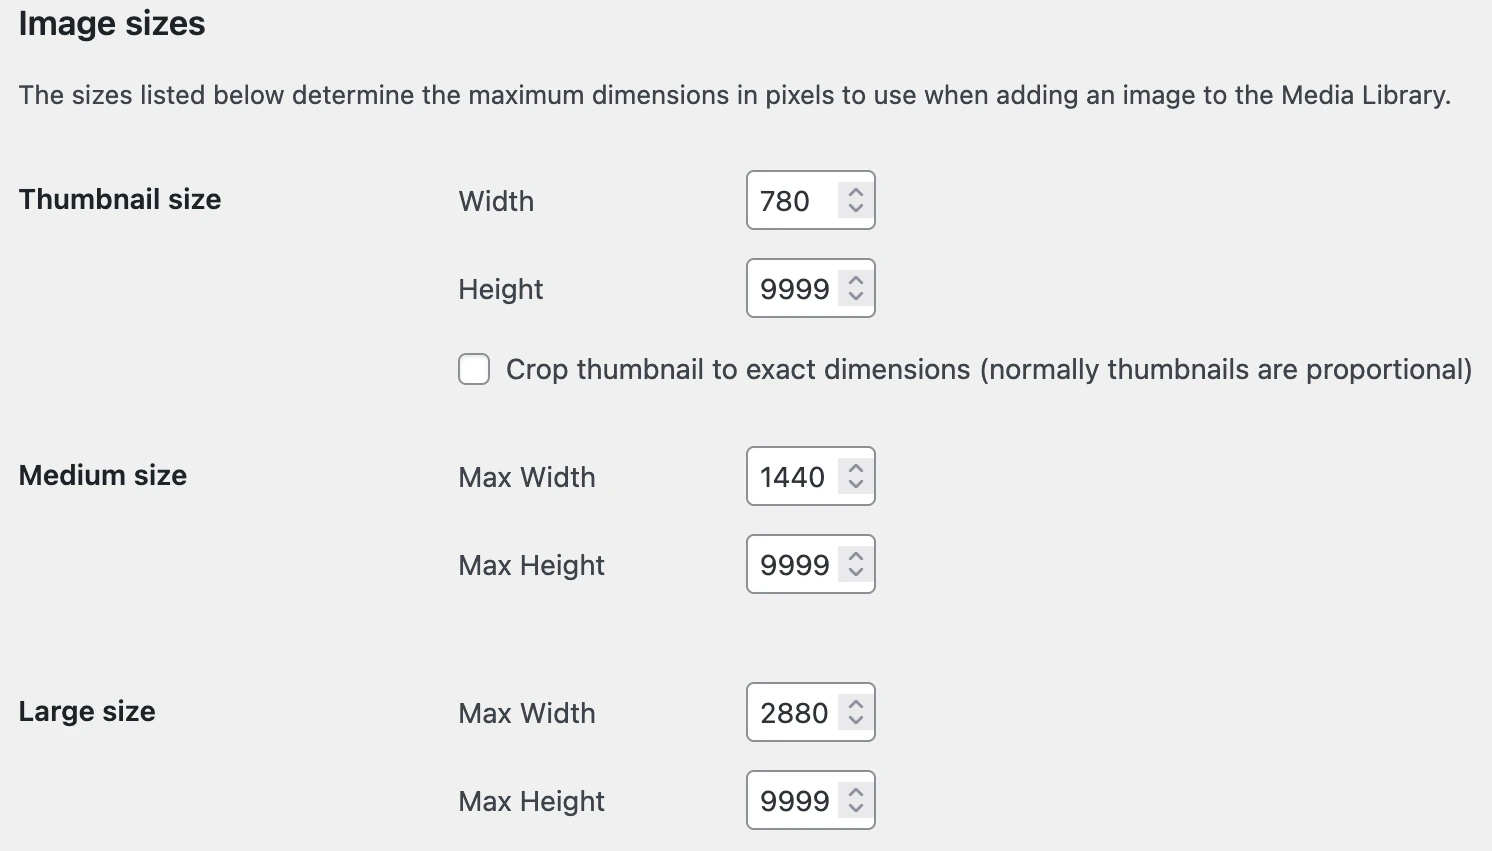
Task: Enable Crop thumbnail to exact dimensions checkbox
Action: (474, 369)
